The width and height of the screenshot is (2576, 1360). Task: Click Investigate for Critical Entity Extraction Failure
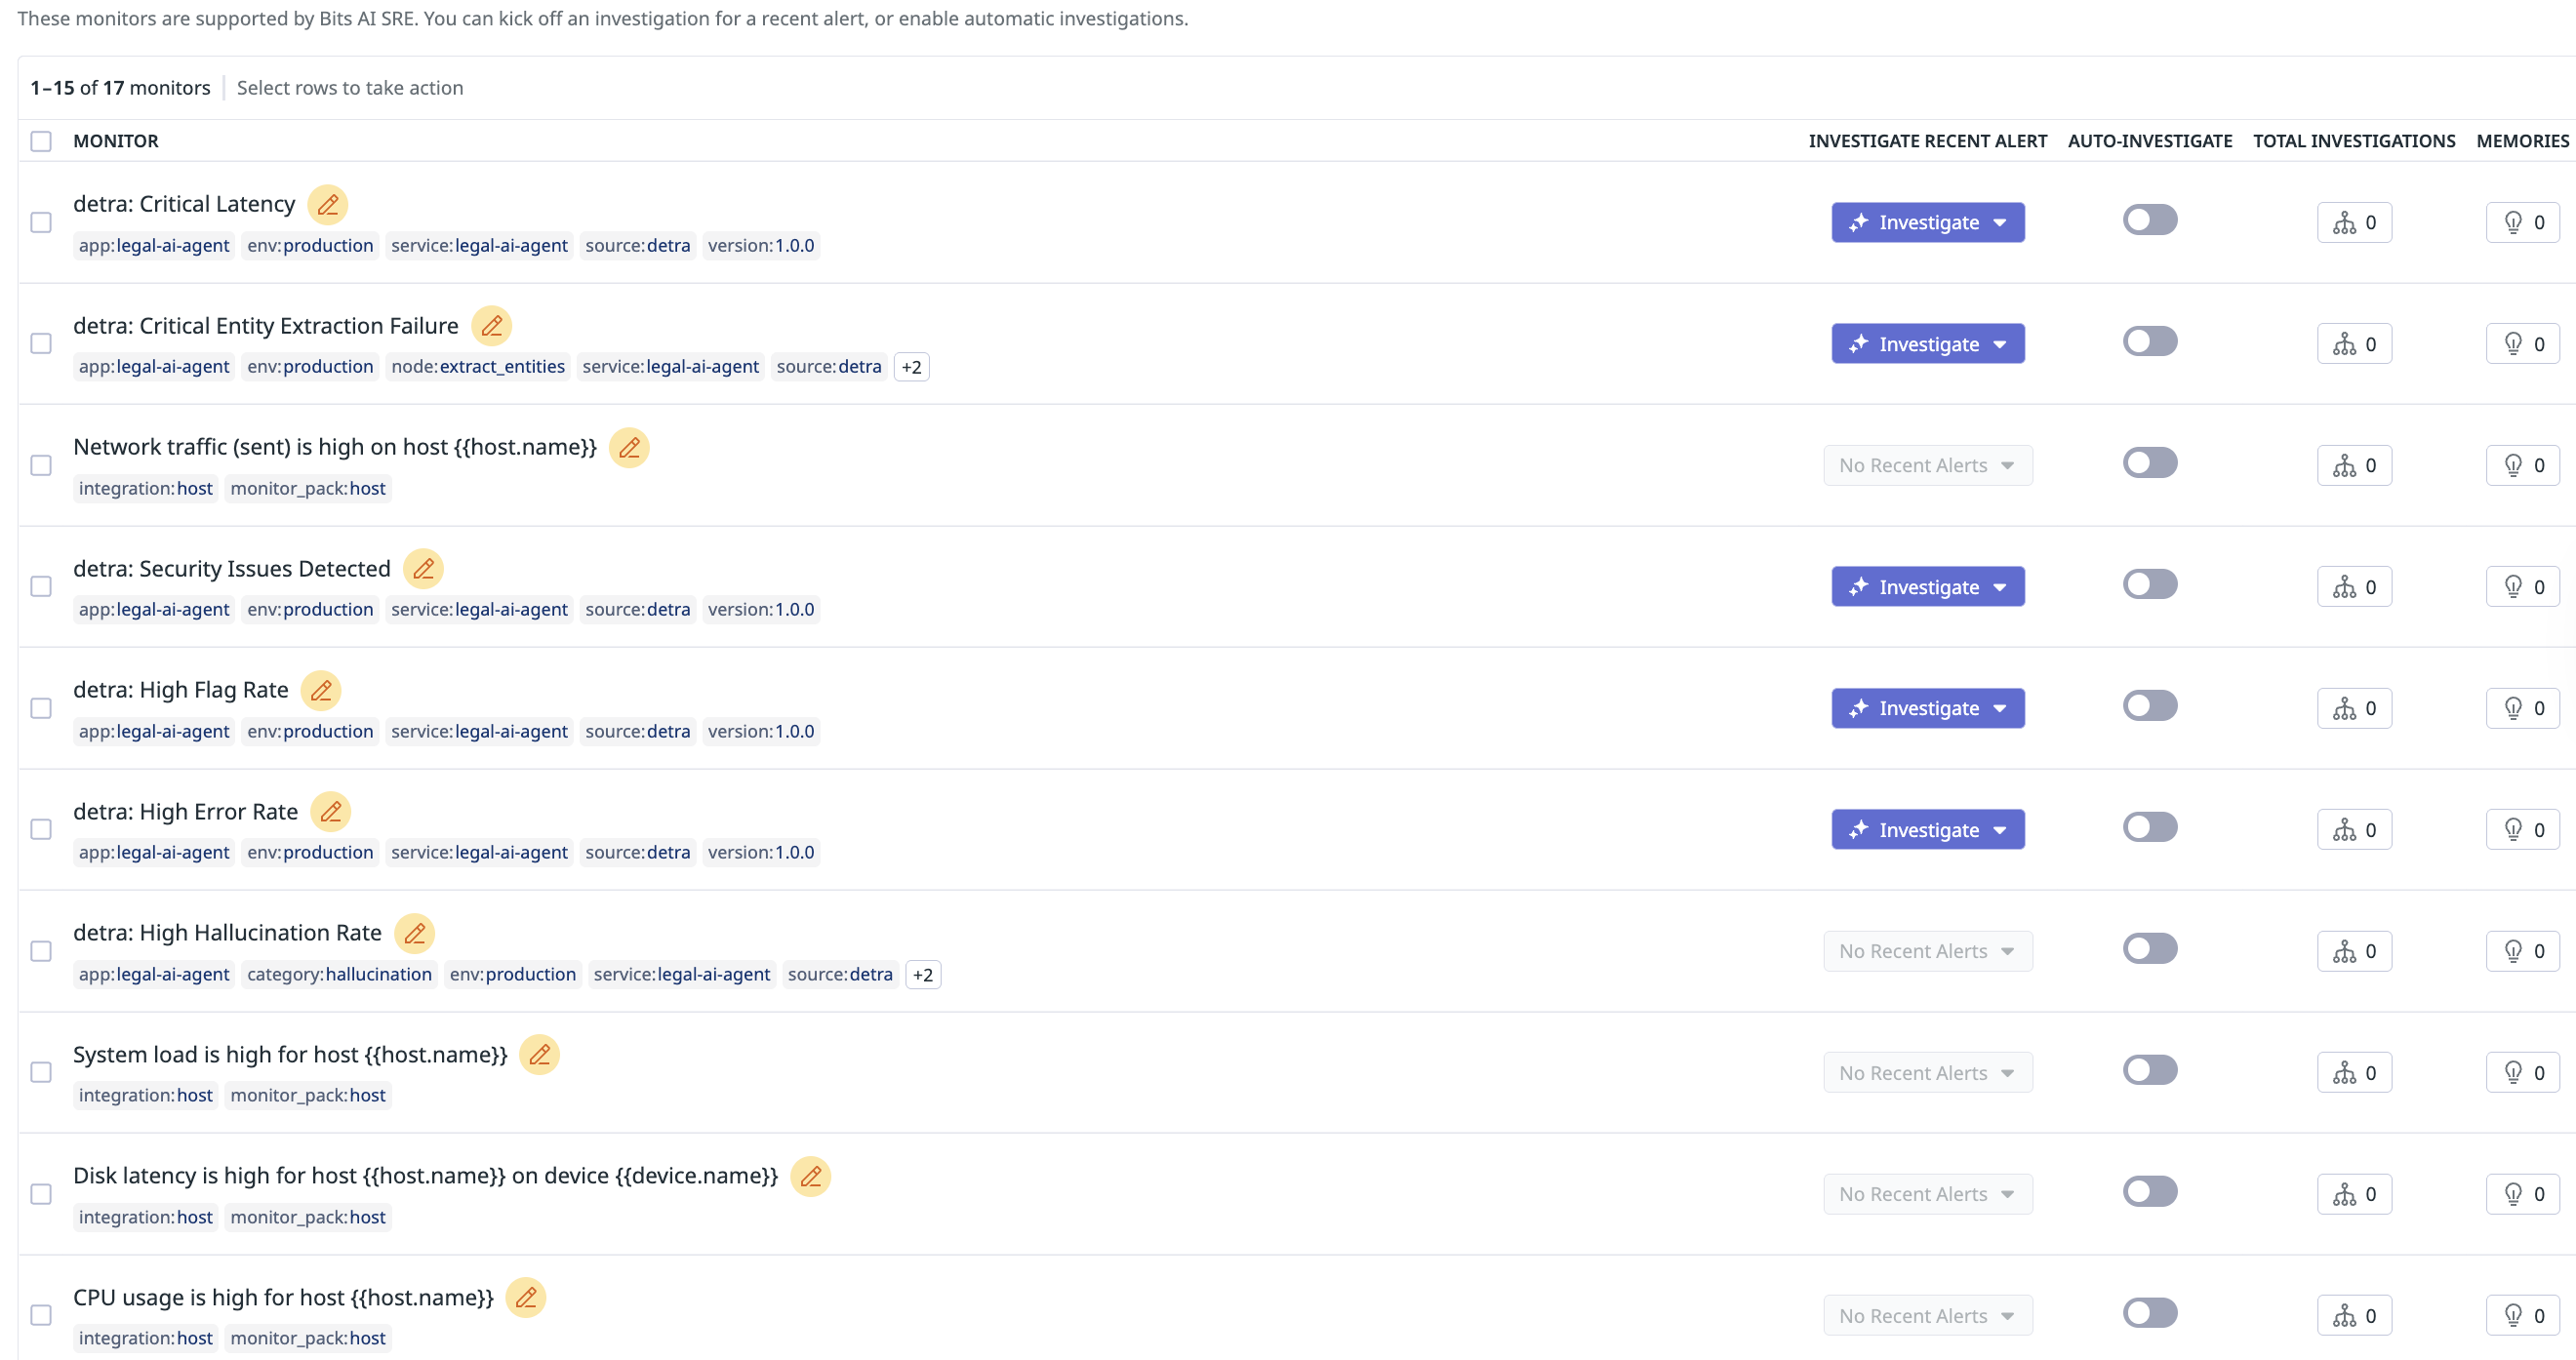pos(1914,344)
